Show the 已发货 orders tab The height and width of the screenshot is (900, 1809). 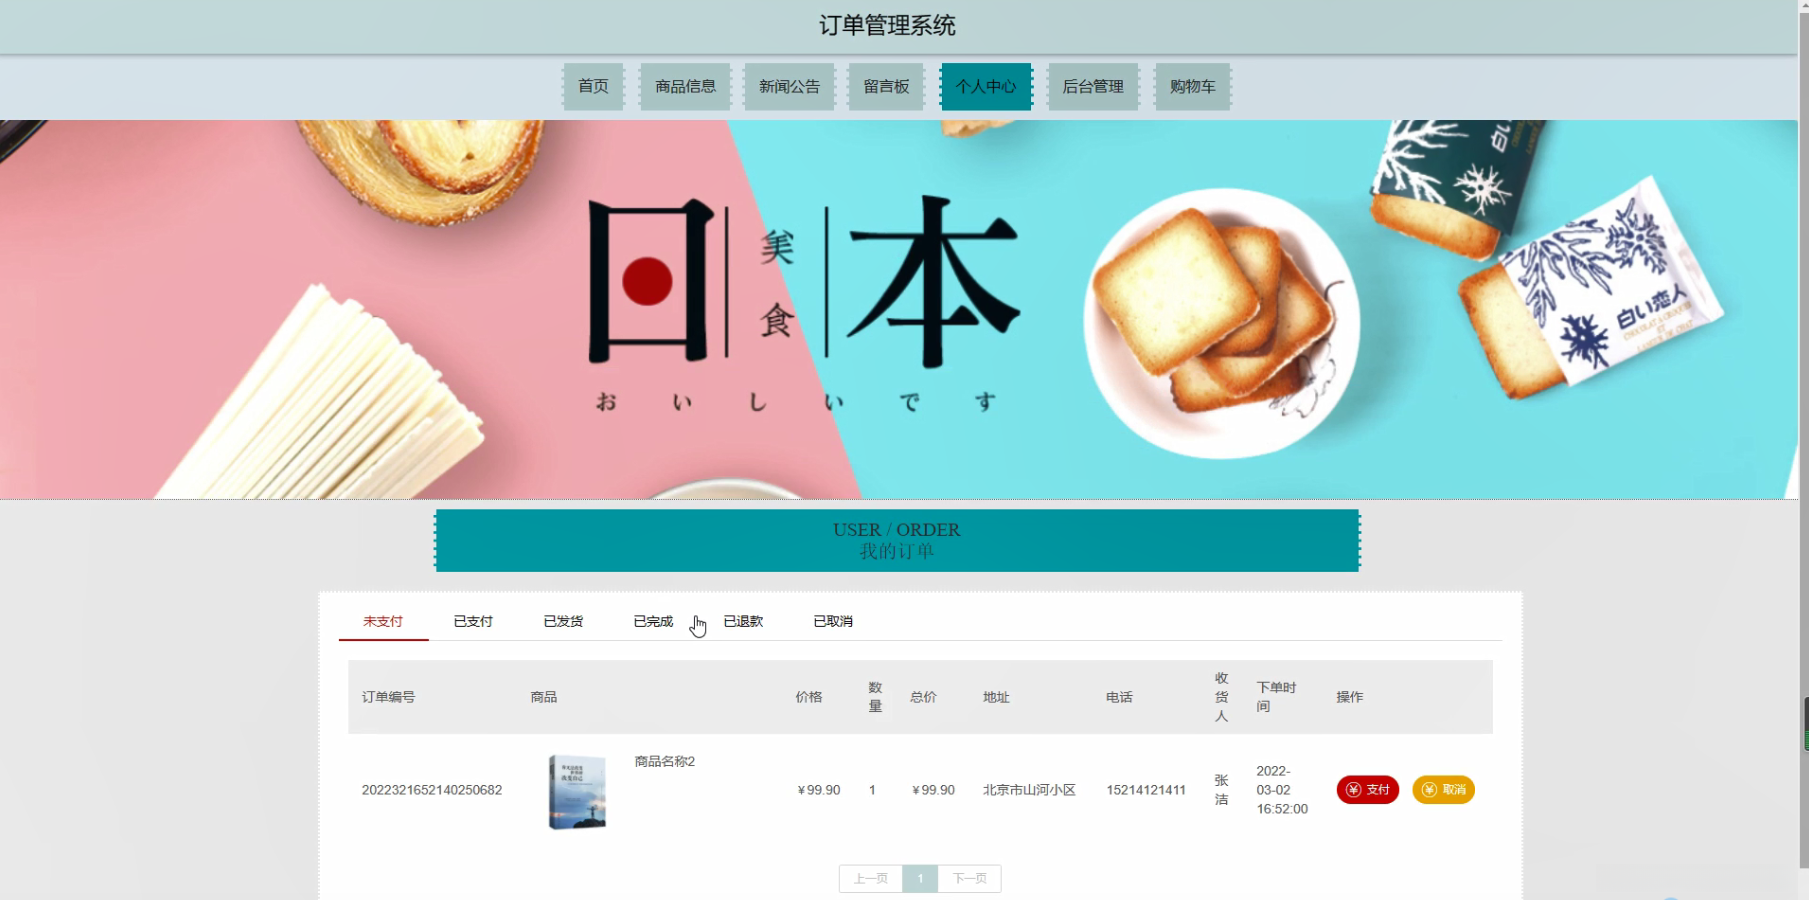pos(563,621)
